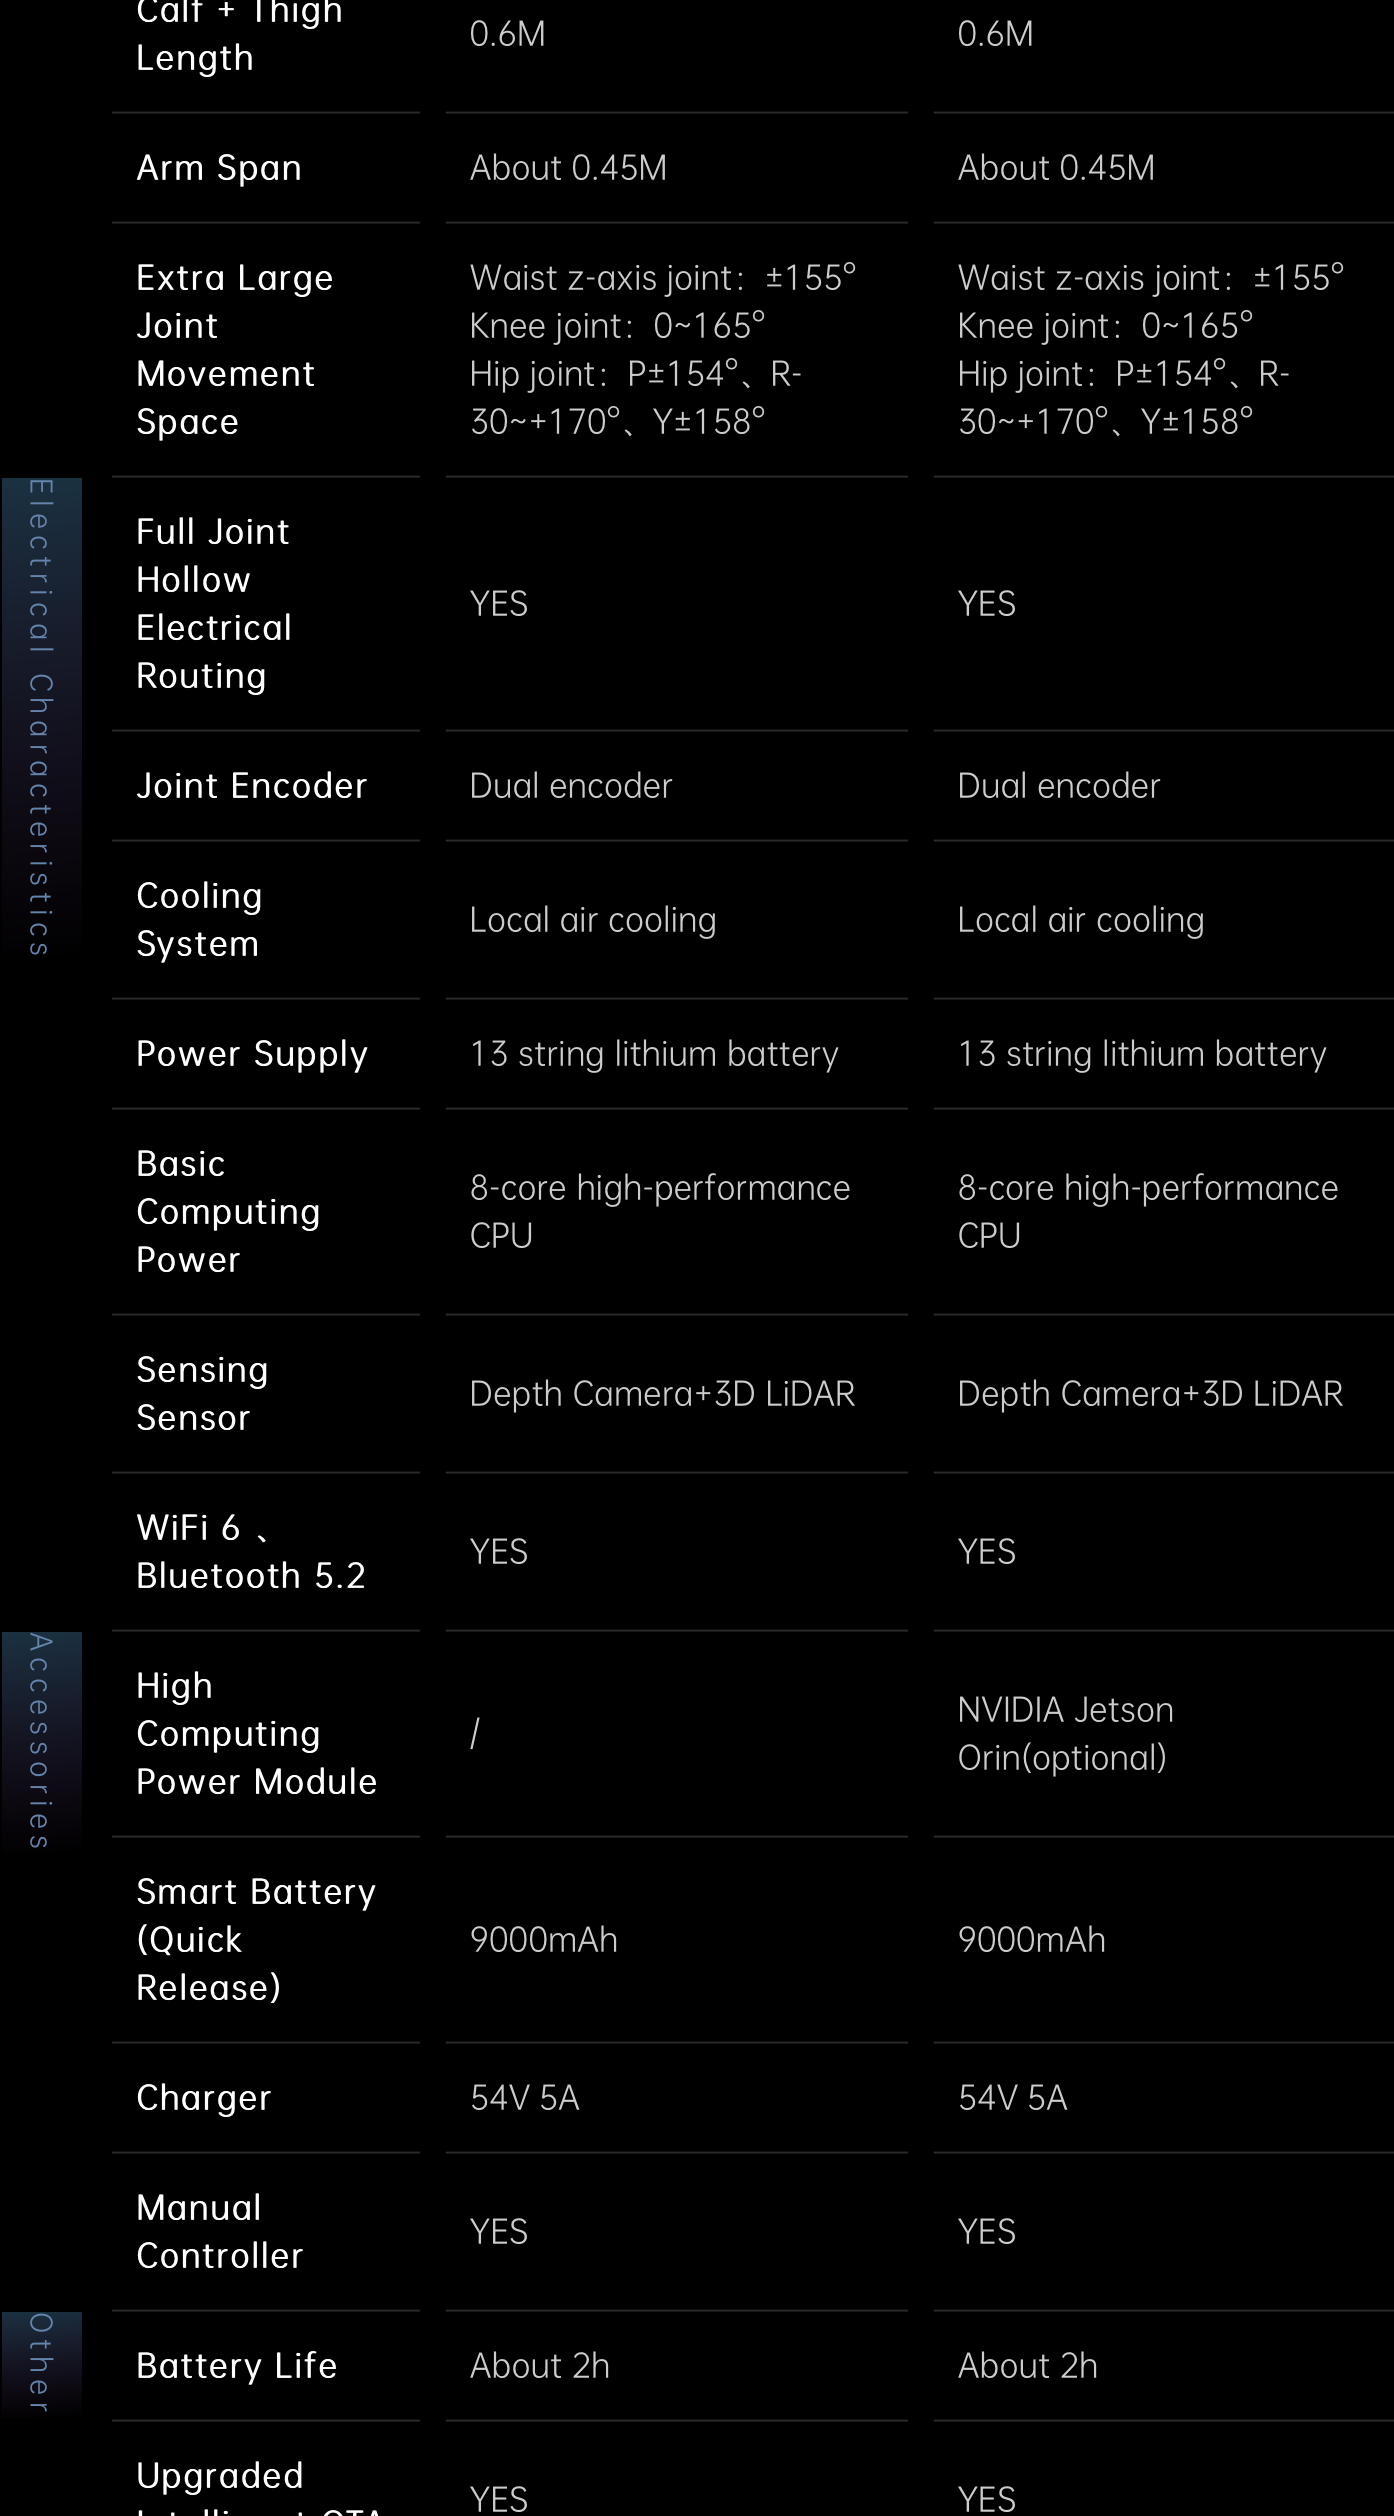Click the Extra Large Joint Movement Space label
1394x2516 pixels.
point(235,349)
